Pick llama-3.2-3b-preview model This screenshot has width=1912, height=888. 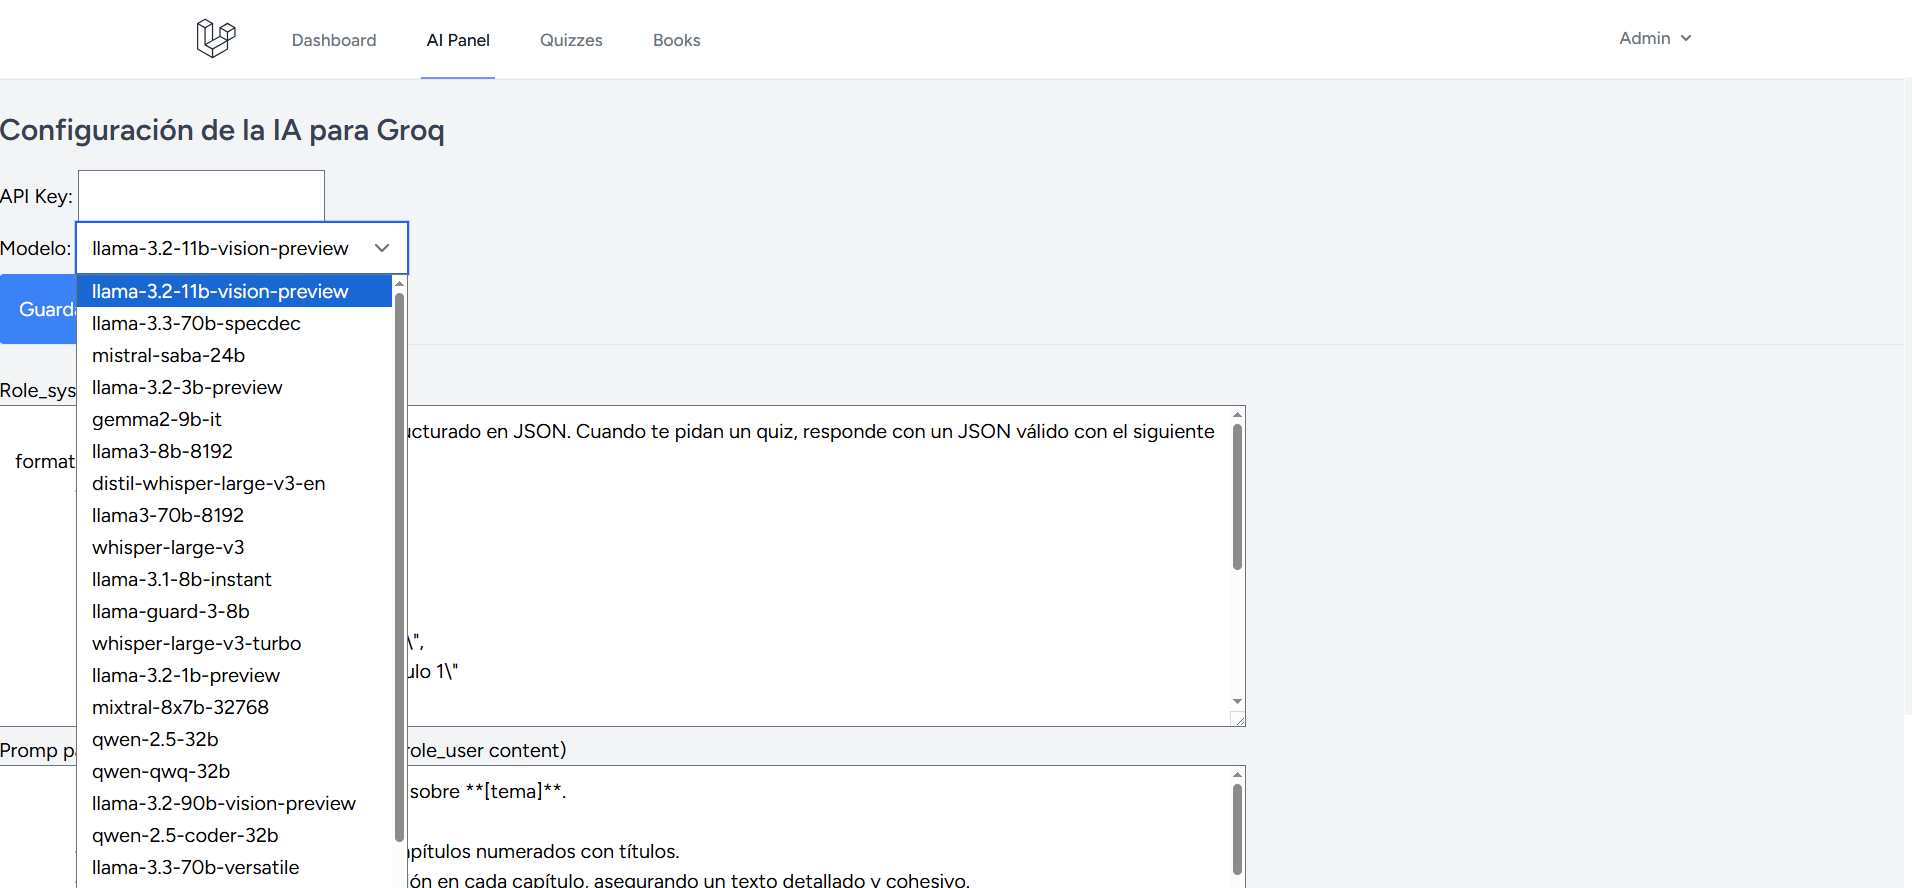click(x=234, y=387)
